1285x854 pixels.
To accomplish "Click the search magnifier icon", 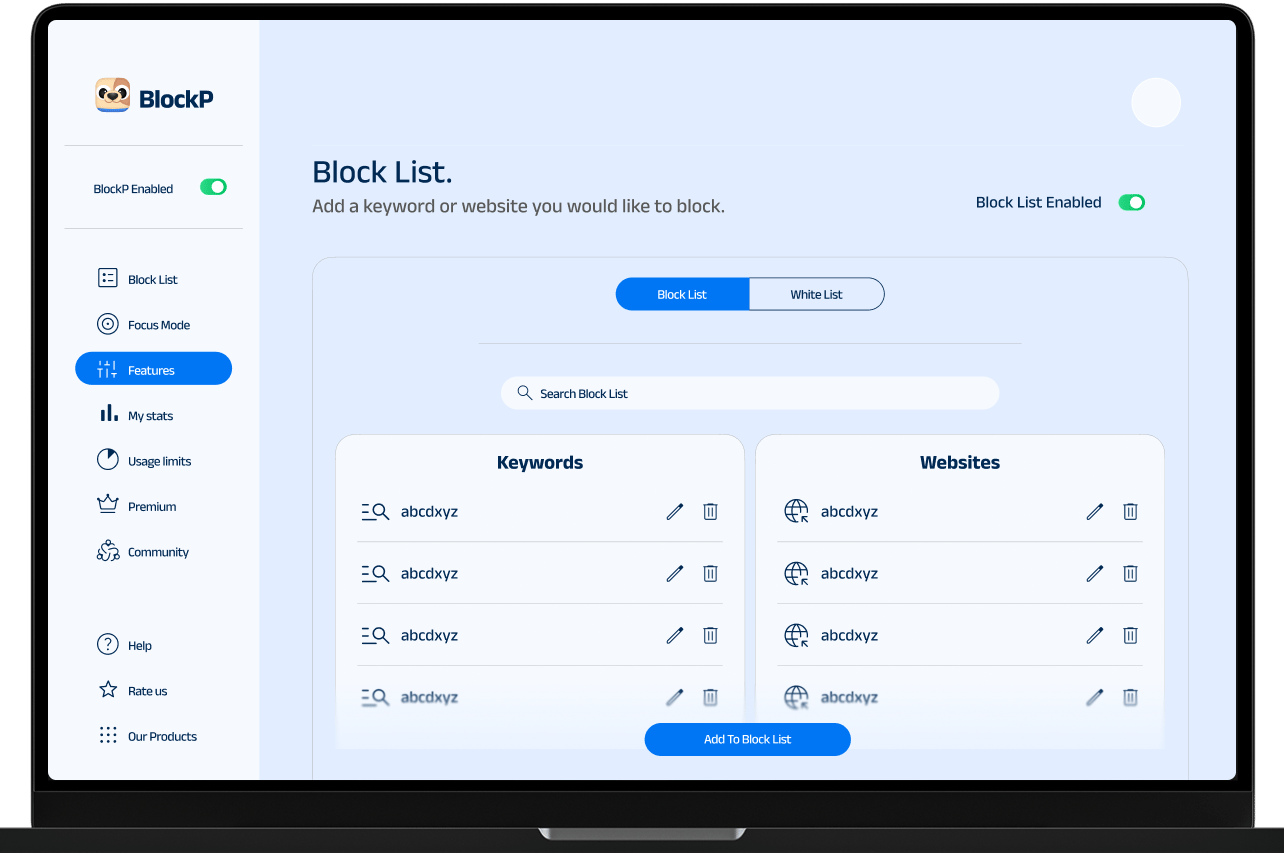I will click(x=524, y=393).
